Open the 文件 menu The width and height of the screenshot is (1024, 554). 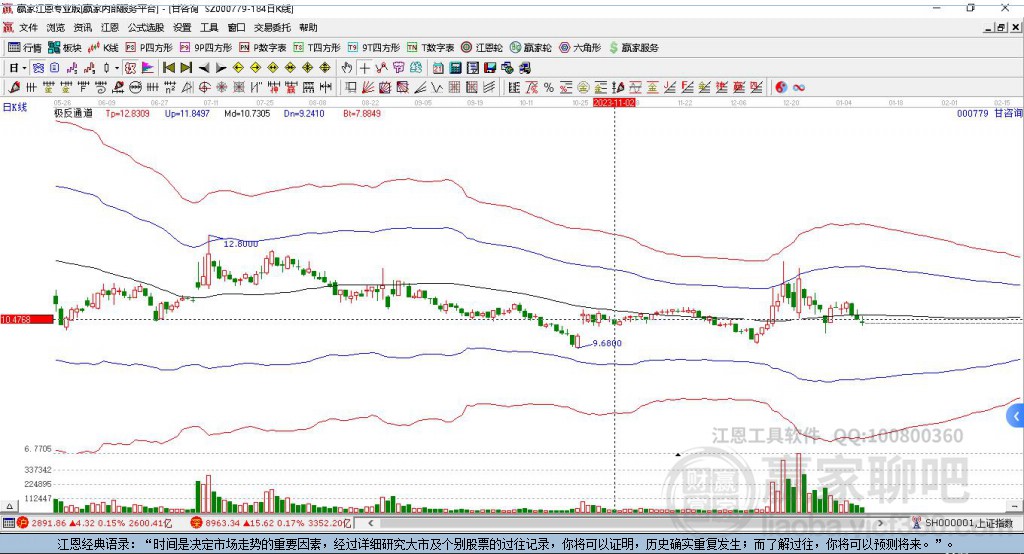coord(29,27)
